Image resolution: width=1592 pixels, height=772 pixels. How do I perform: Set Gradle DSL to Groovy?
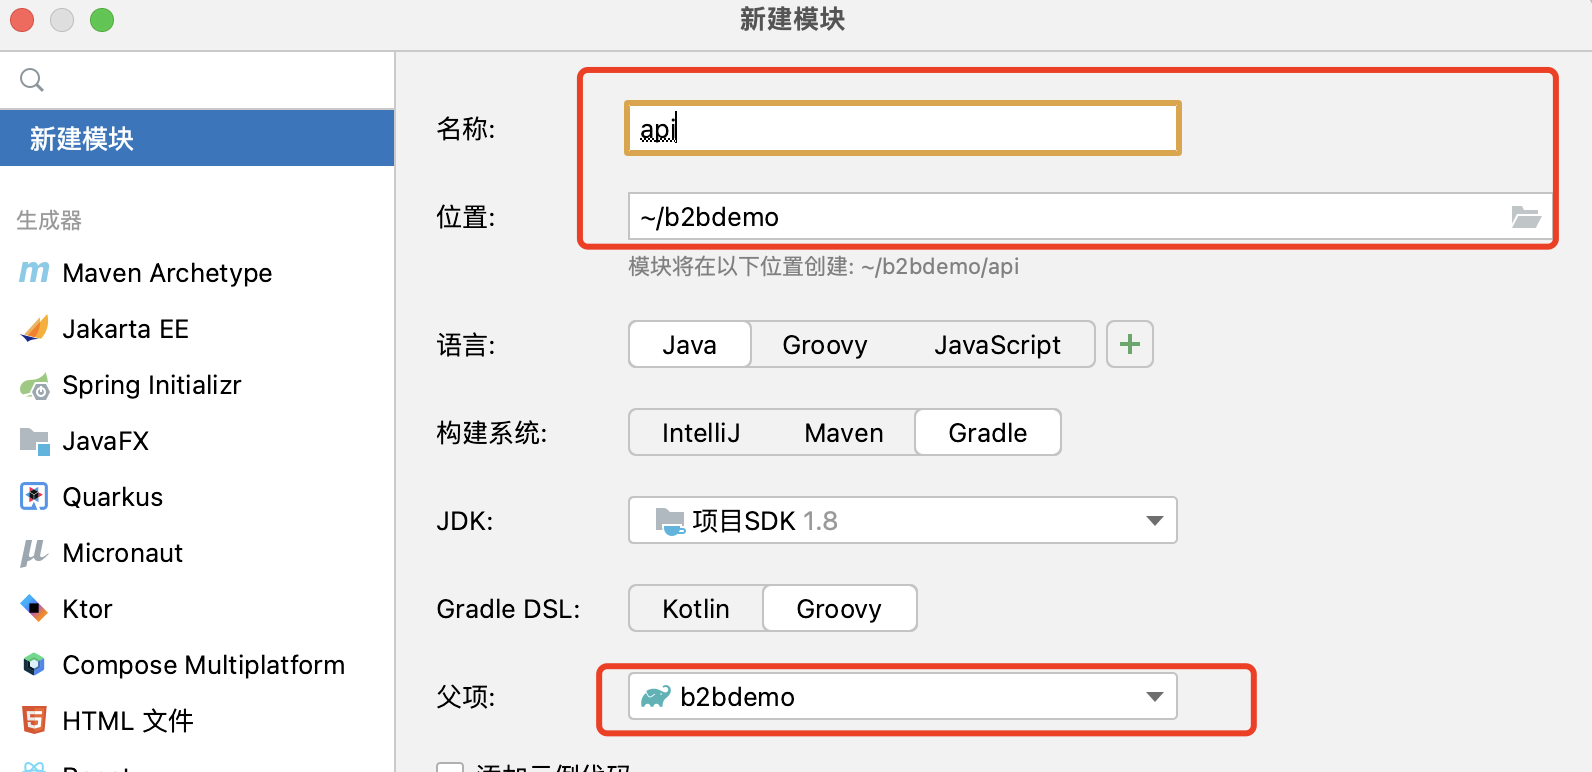click(839, 609)
